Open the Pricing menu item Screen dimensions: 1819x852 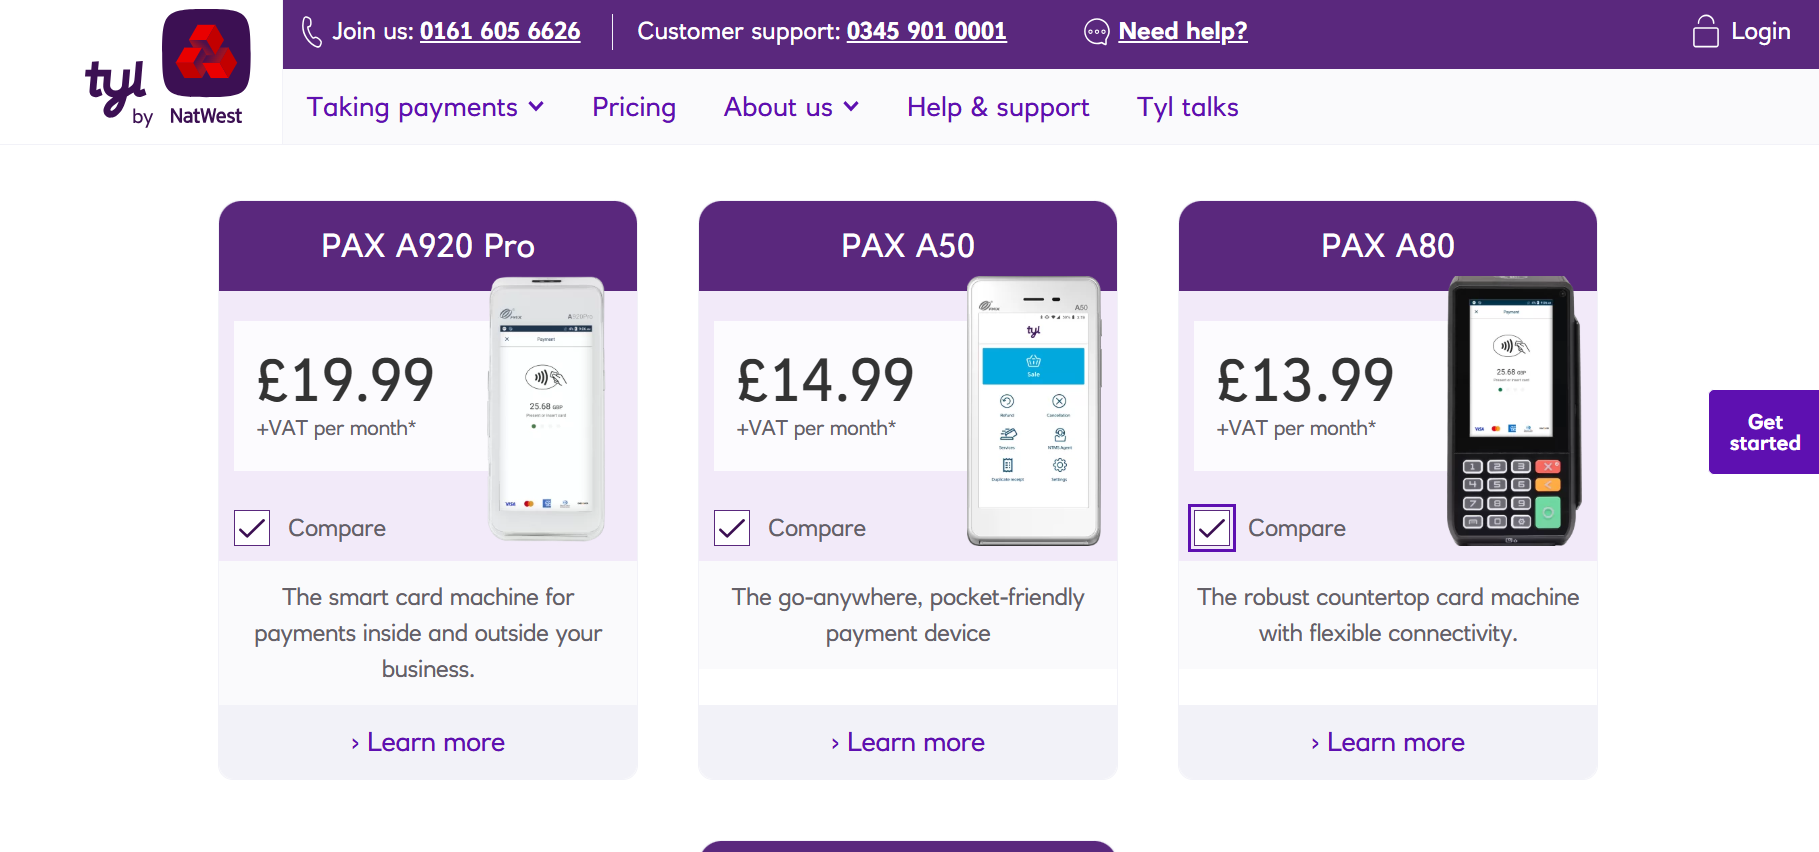click(x=634, y=107)
